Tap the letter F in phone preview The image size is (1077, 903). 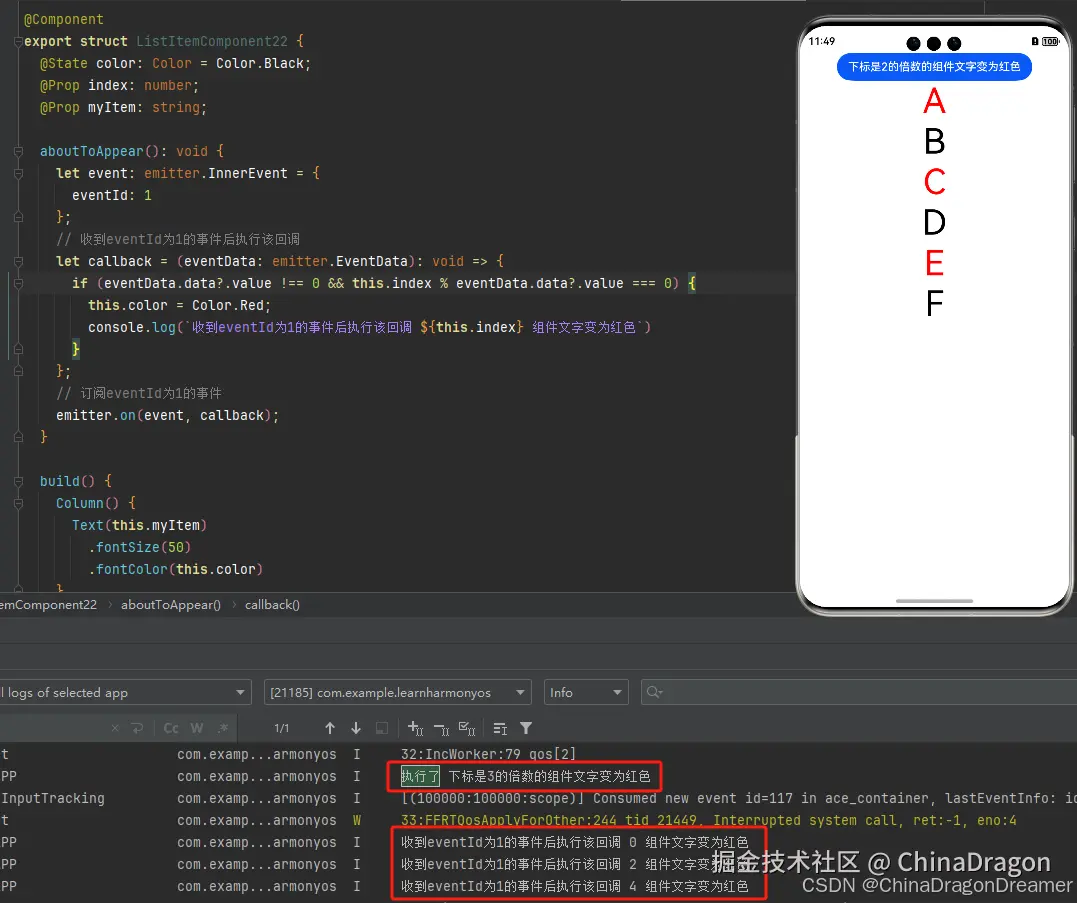pos(934,303)
